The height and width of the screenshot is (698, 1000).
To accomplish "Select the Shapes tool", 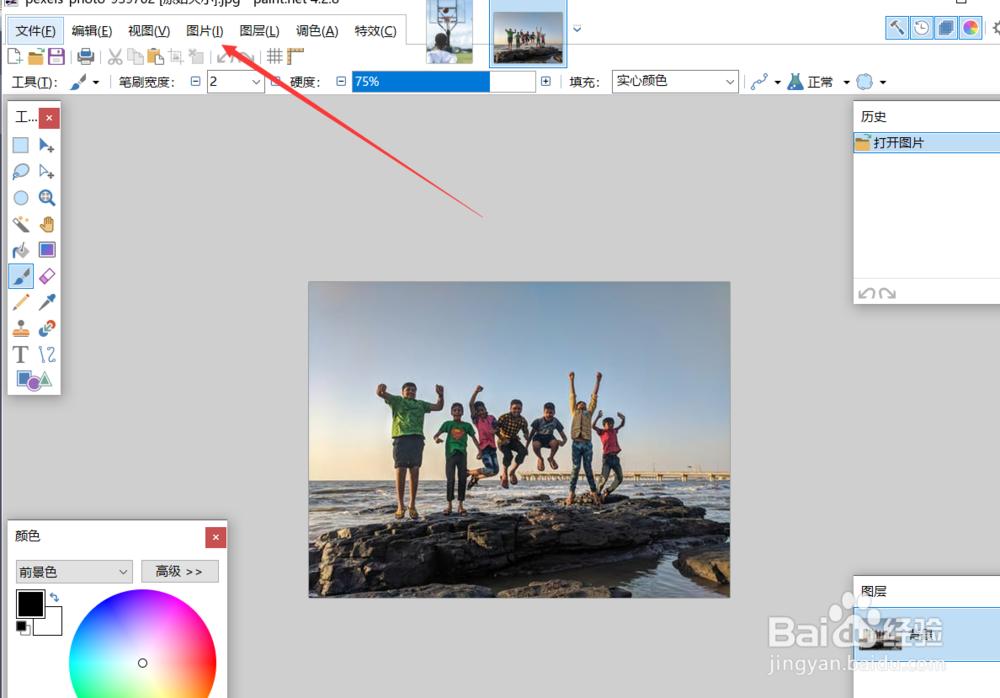I will coord(33,381).
